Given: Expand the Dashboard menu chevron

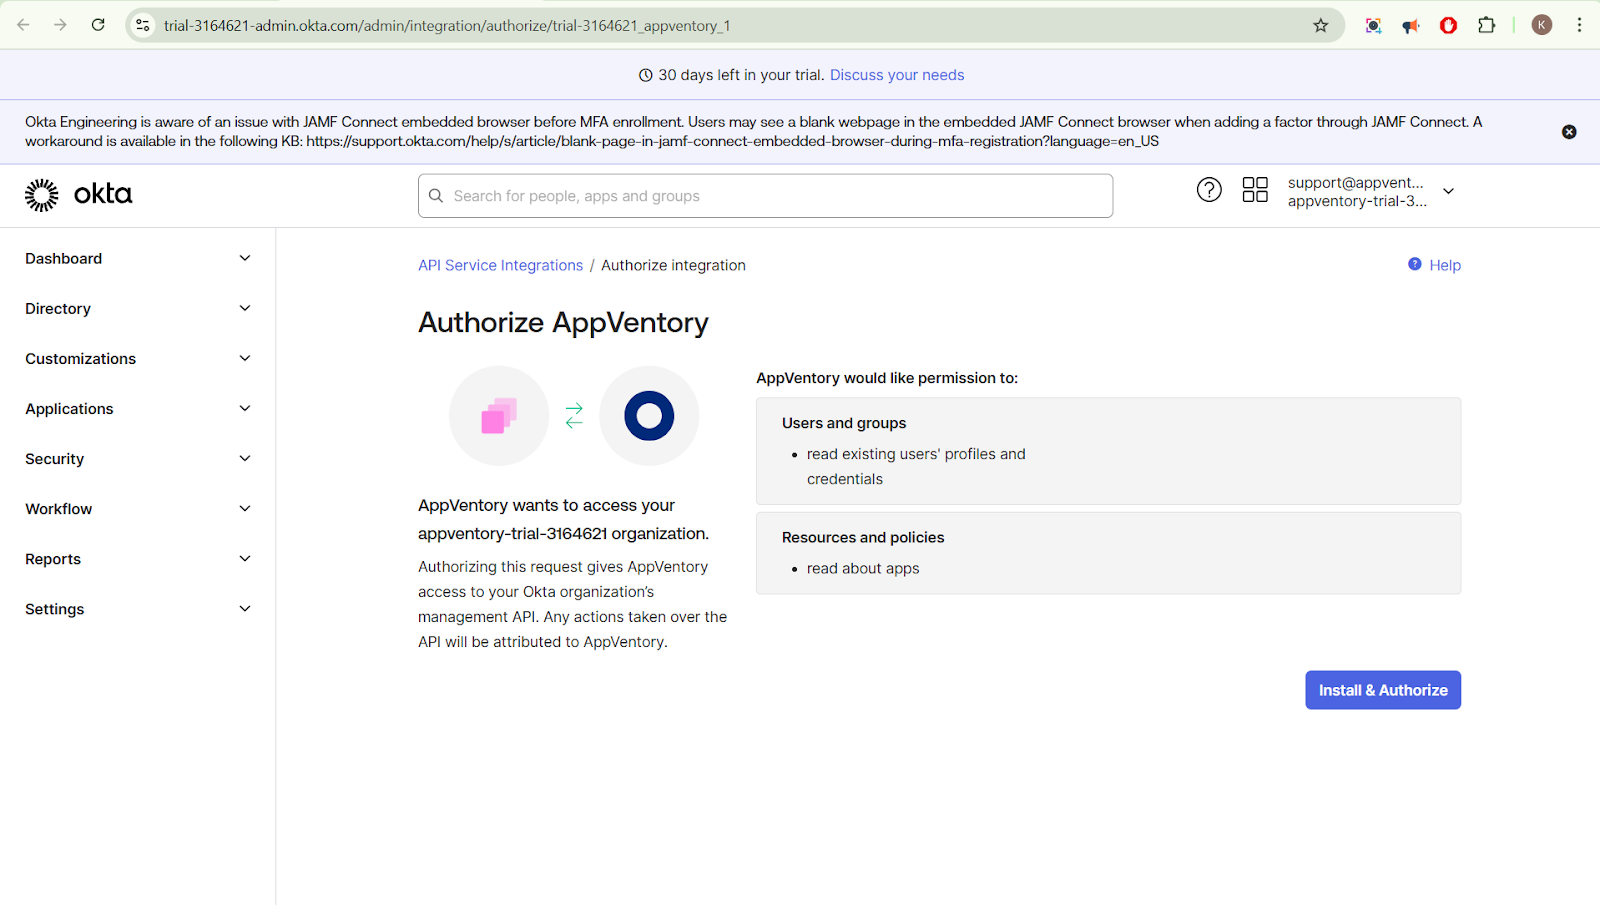Looking at the screenshot, I should (245, 258).
